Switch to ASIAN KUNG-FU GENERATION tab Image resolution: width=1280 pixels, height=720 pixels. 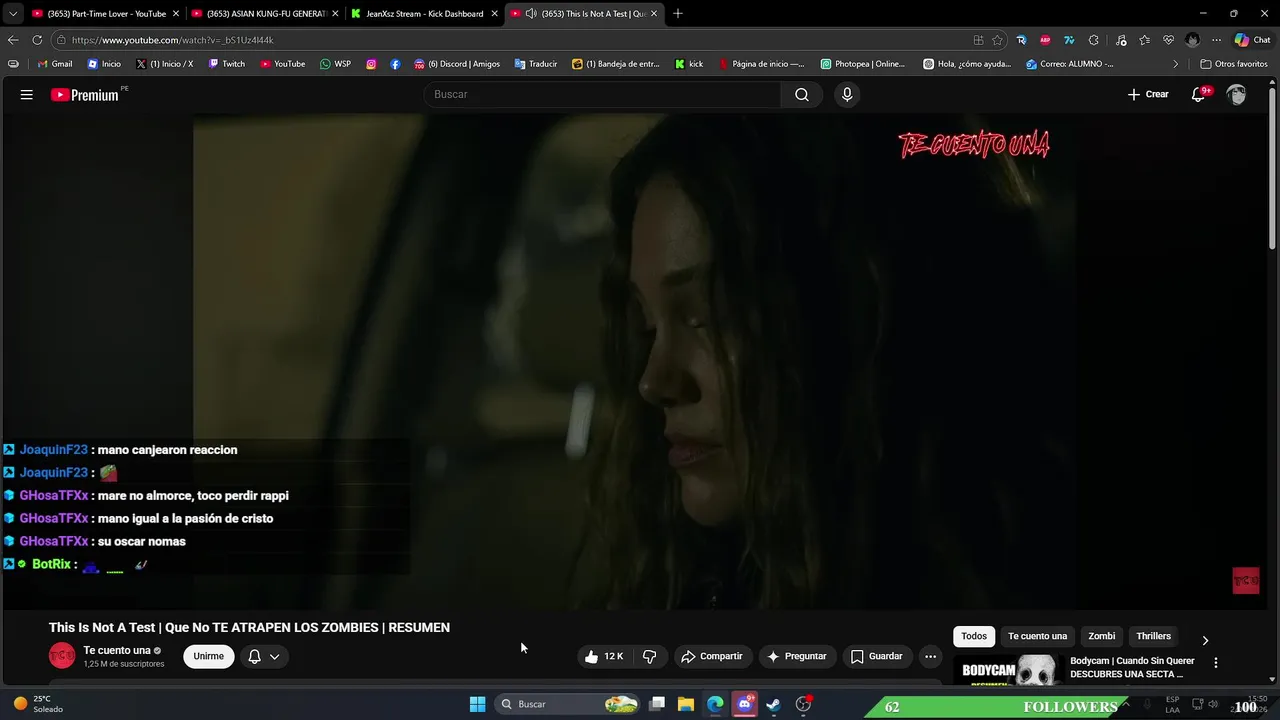click(264, 14)
